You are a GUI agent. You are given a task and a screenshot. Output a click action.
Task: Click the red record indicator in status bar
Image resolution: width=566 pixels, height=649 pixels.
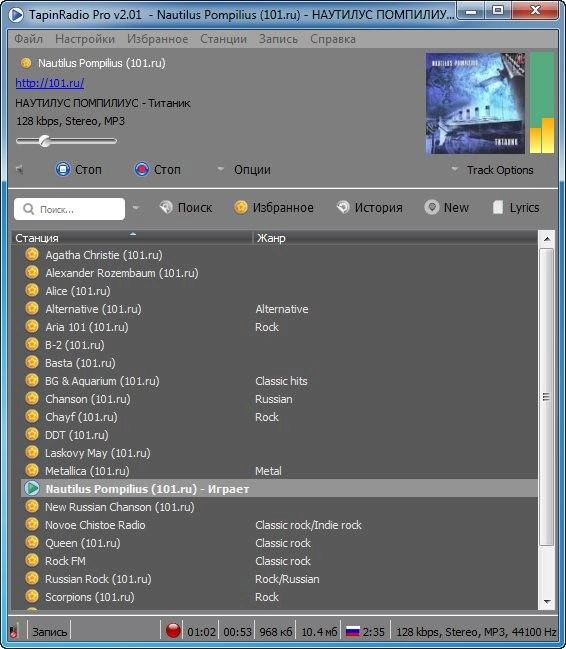click(x=173, y=631)
